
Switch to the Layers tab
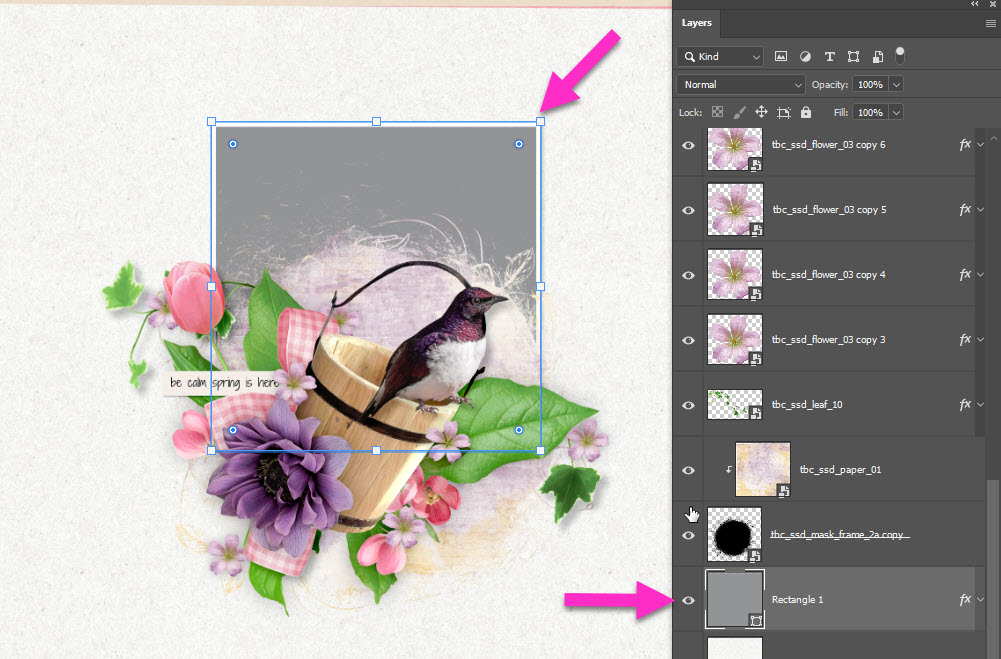[x=696, y=23]
